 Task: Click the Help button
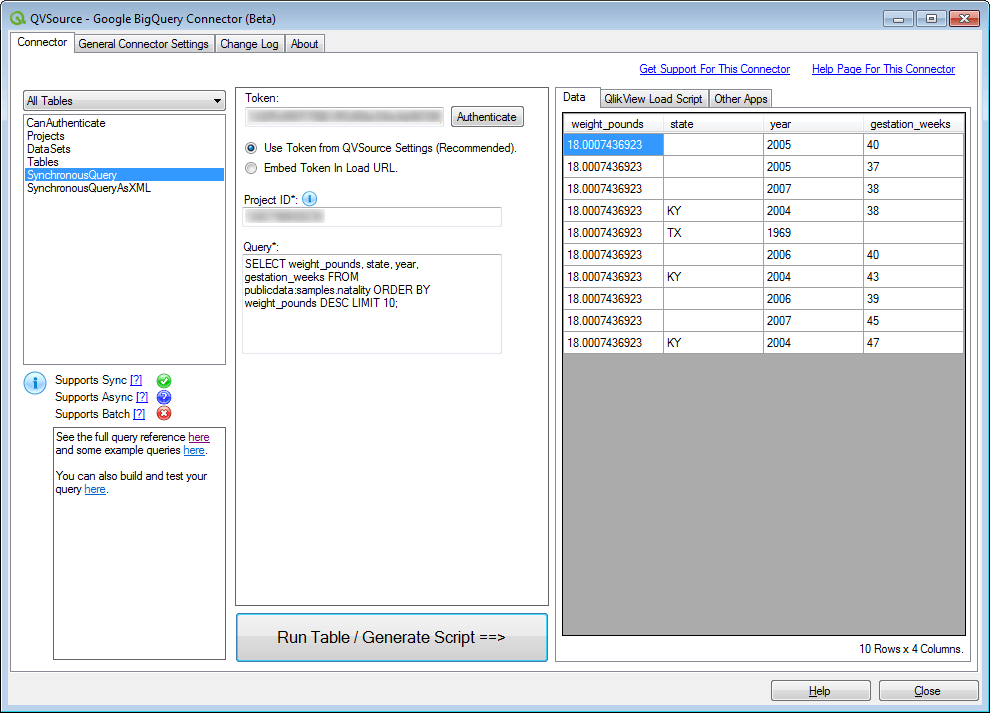[820, 691]
